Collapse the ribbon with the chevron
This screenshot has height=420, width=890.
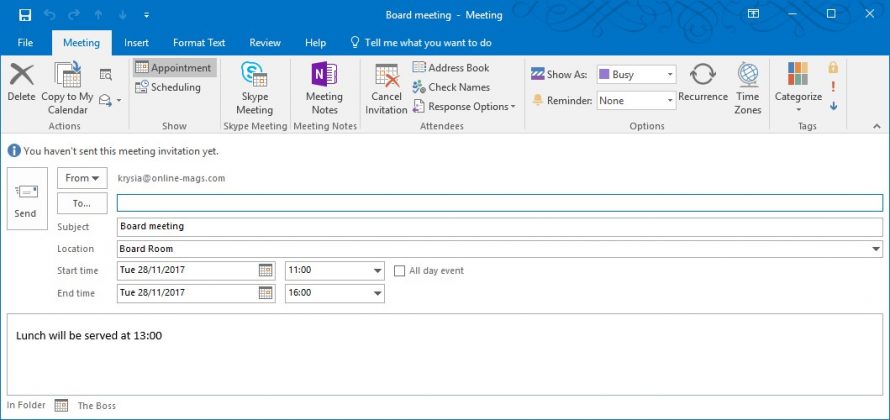[877, 126]
